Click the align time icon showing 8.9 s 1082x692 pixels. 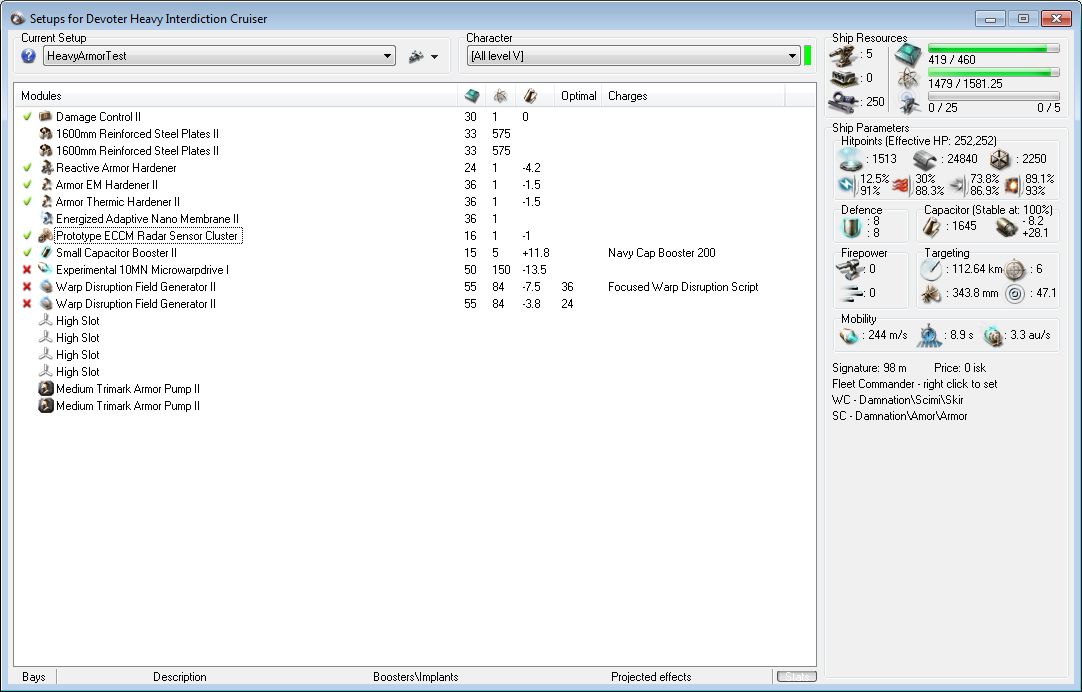click(929, 336)
